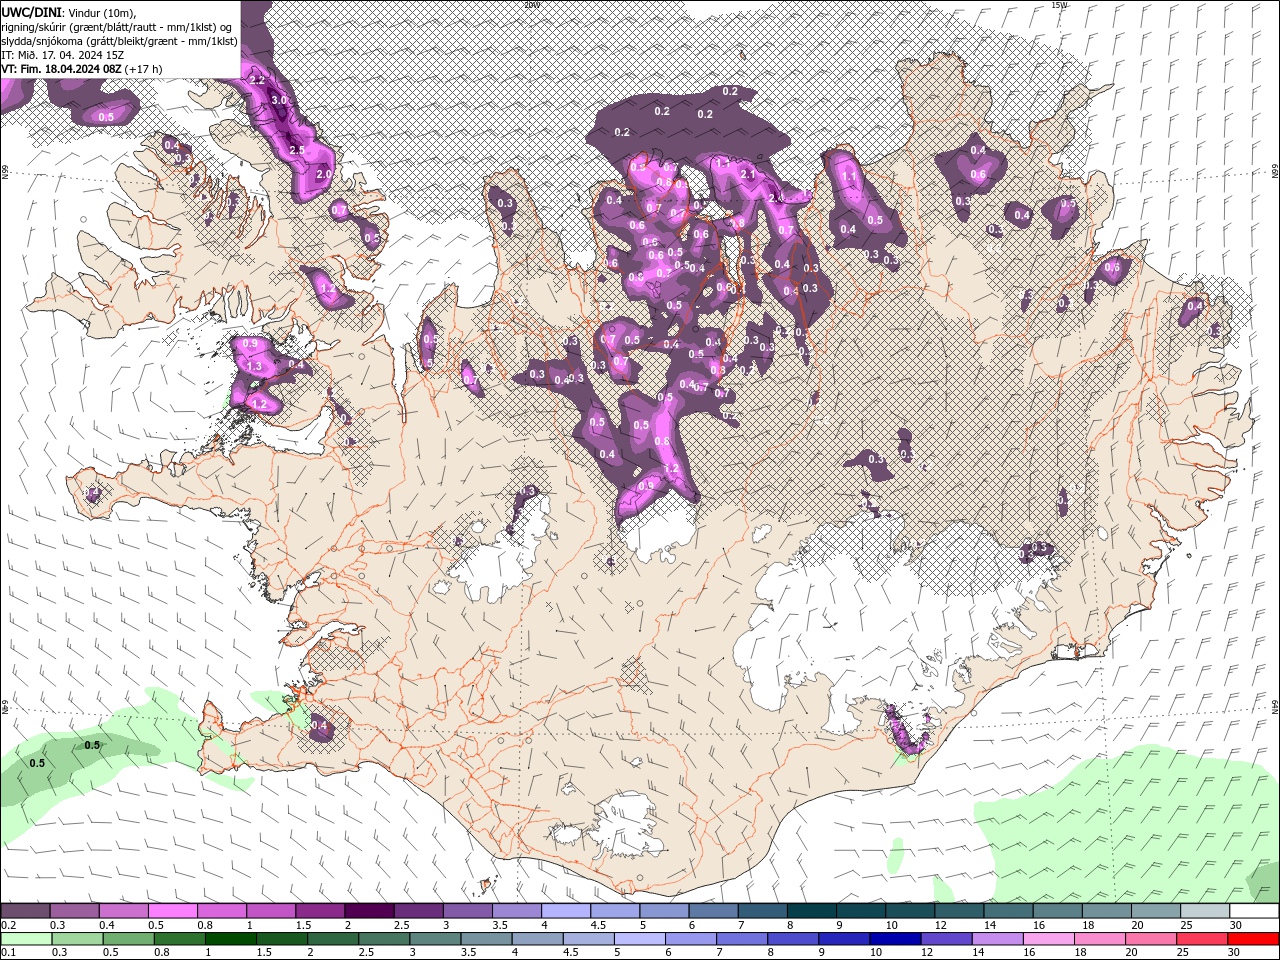Screen dimensions: 1280x960
Task: Select the periwinkle snow swatch between 4 and 4.5
Action: (566, 911)
